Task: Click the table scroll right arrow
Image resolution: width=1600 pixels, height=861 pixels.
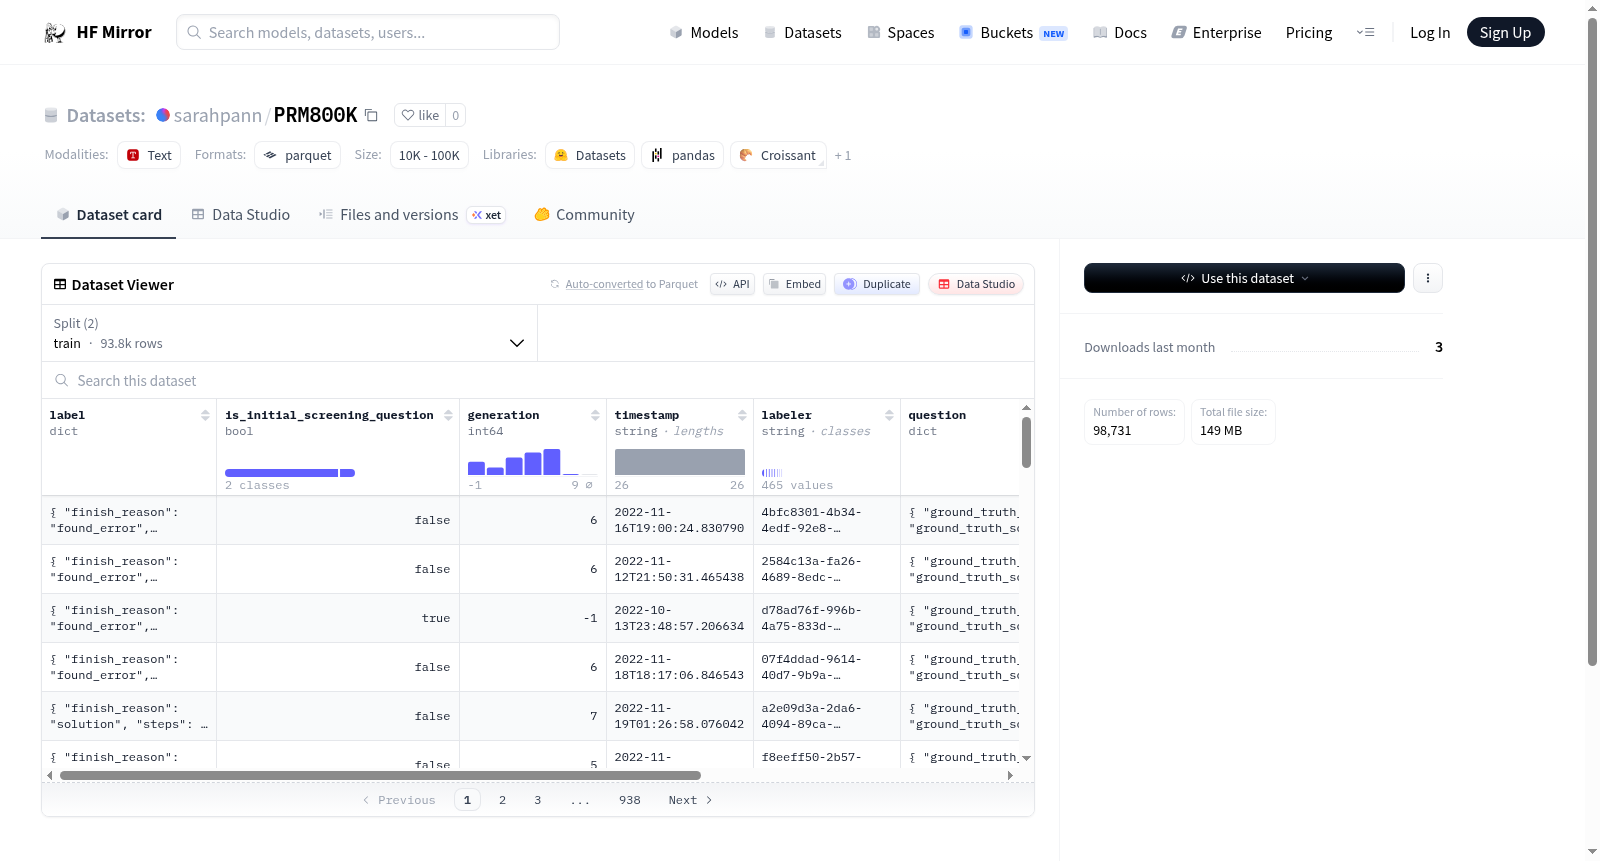Action: point(1010,775)
